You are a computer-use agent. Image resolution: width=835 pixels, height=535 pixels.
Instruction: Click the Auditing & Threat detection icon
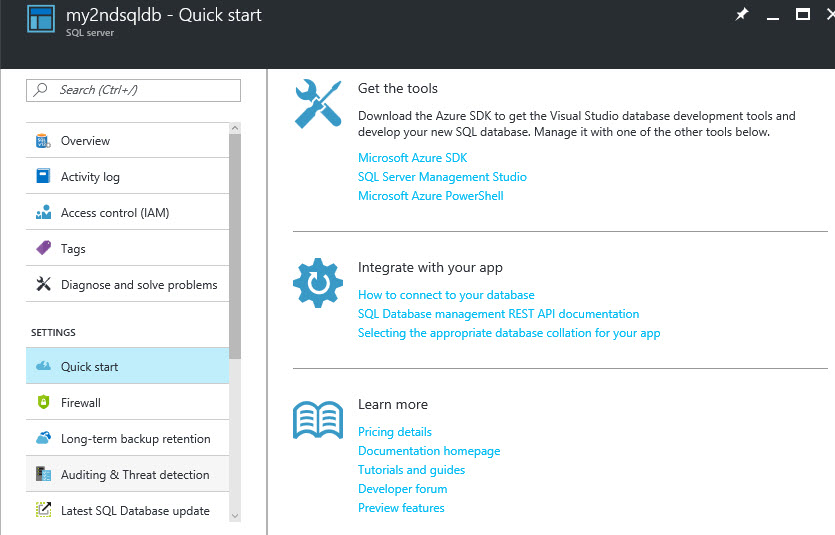[43, 474]
